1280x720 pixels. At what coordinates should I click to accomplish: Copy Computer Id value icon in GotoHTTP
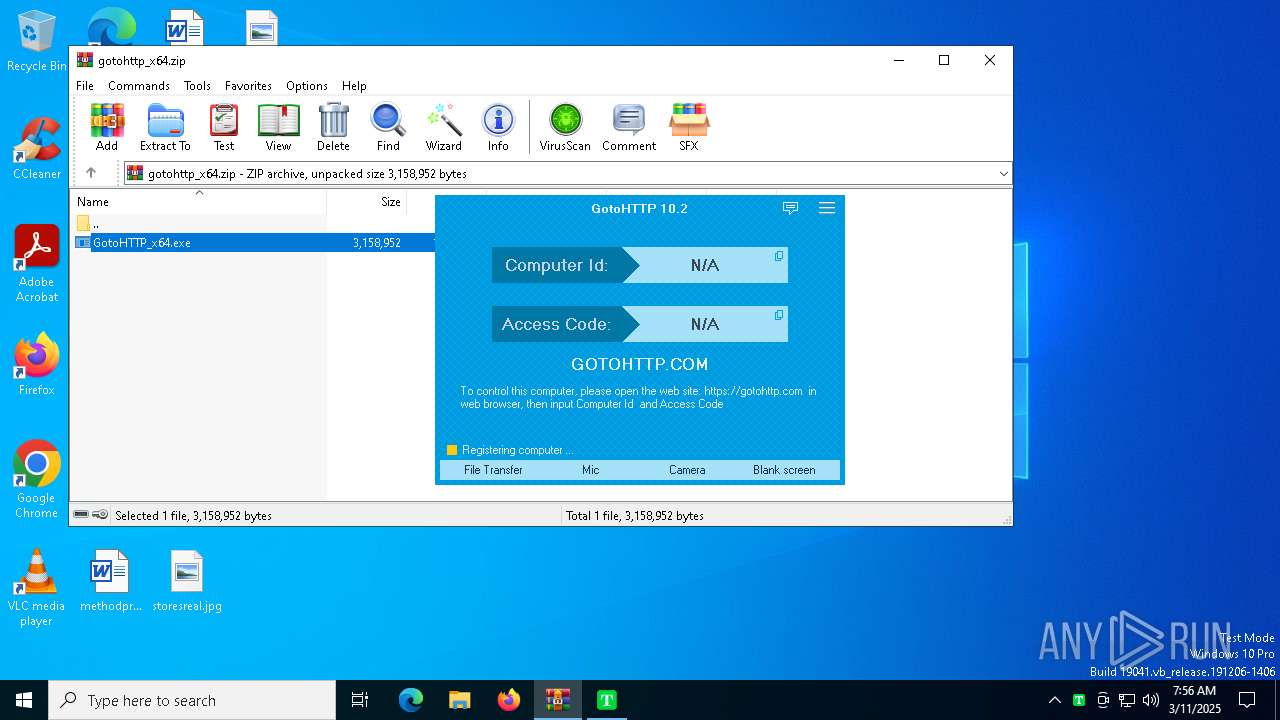click(x=779, y=256)
